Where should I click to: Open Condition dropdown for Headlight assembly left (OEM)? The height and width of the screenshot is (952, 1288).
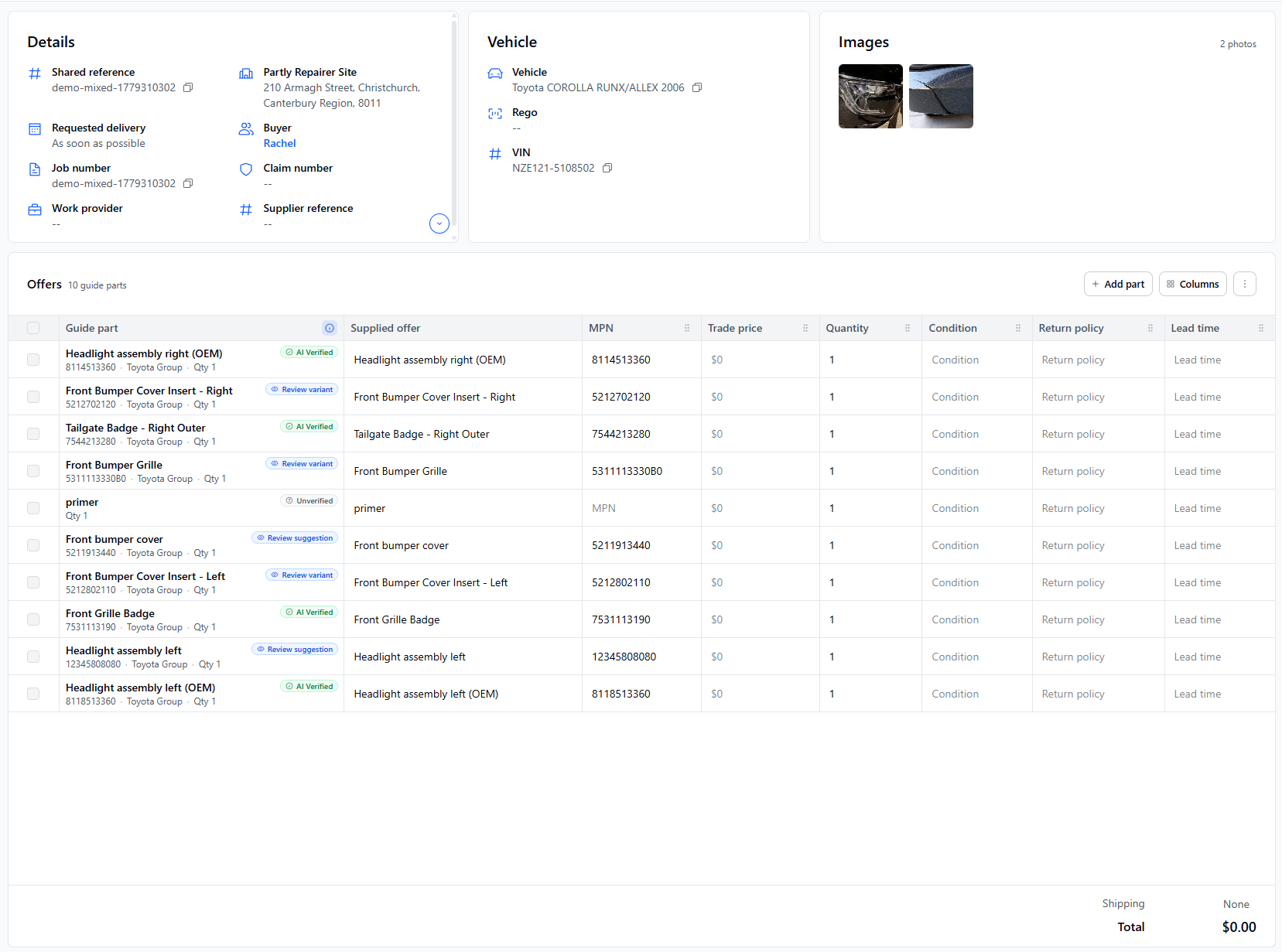[x=977, y=693]
